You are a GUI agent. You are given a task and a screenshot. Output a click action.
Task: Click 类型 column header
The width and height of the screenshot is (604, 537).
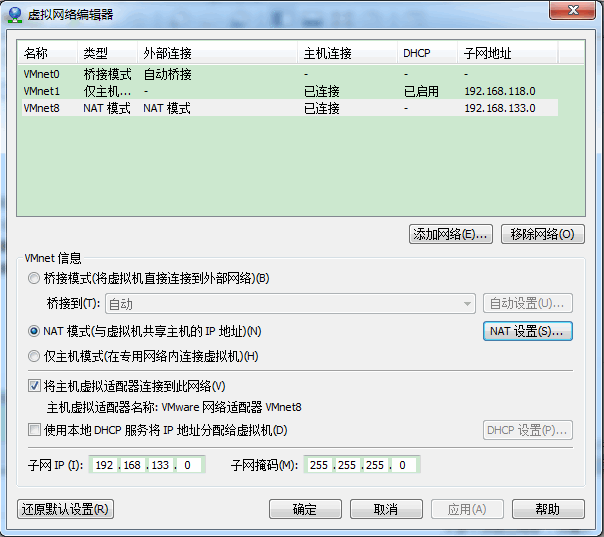coord(107,53)
